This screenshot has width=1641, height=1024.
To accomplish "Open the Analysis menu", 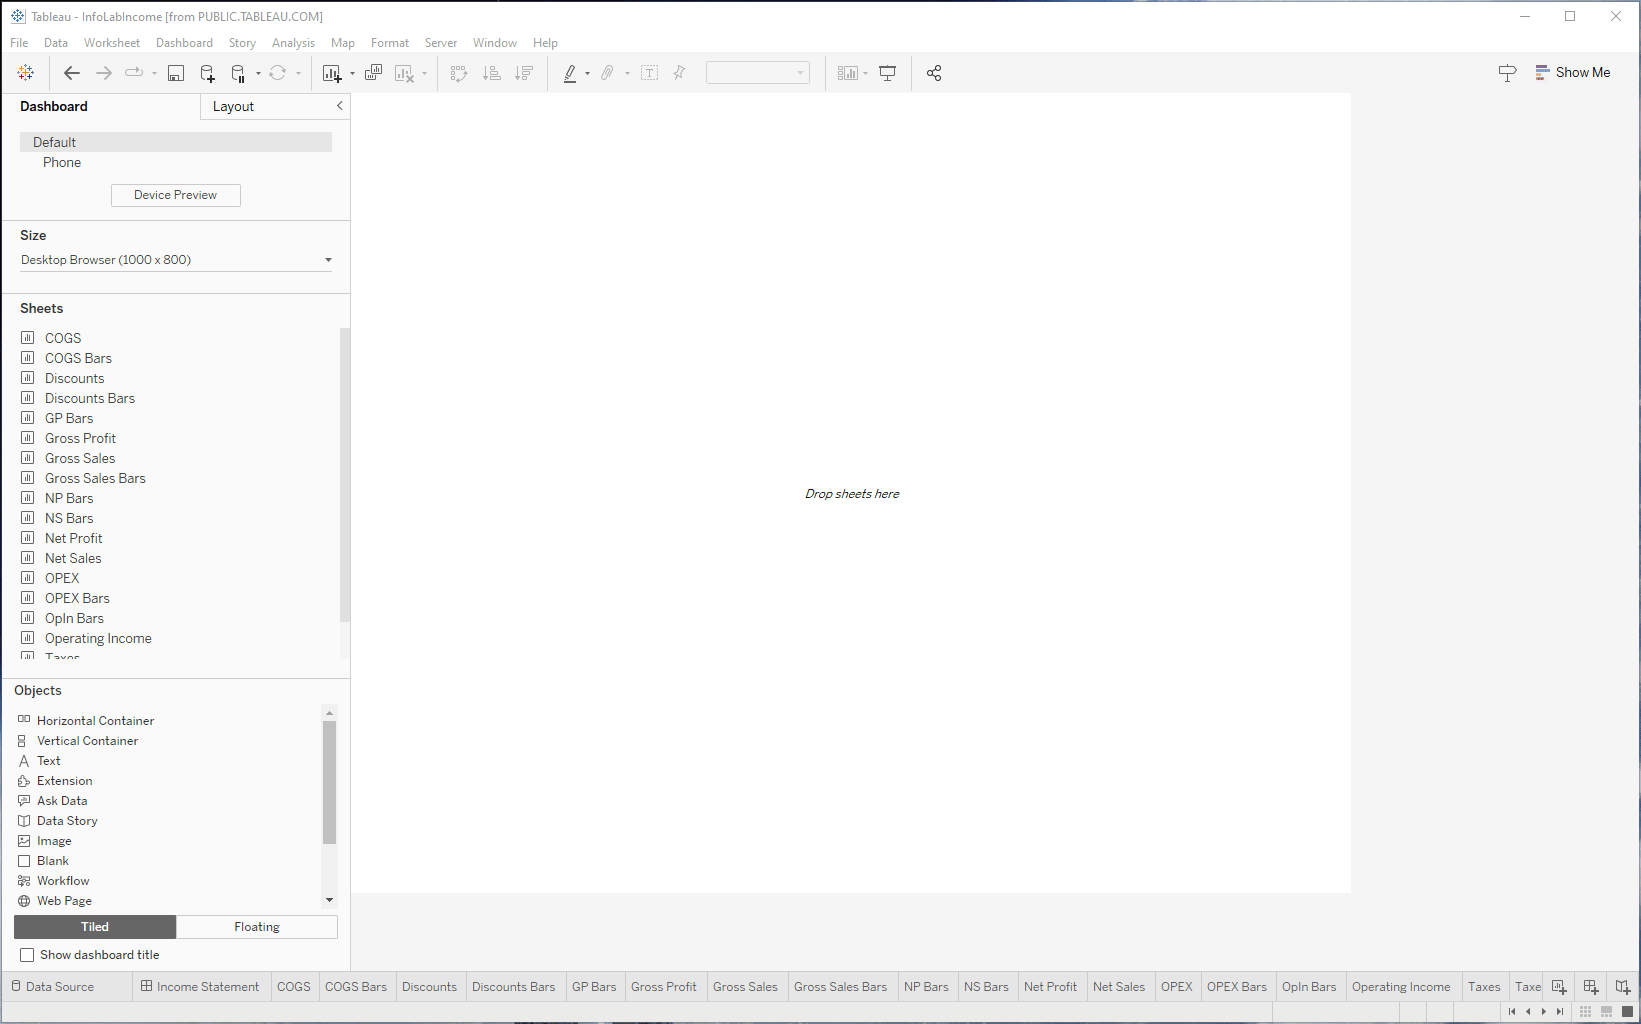I will [293, 43].
